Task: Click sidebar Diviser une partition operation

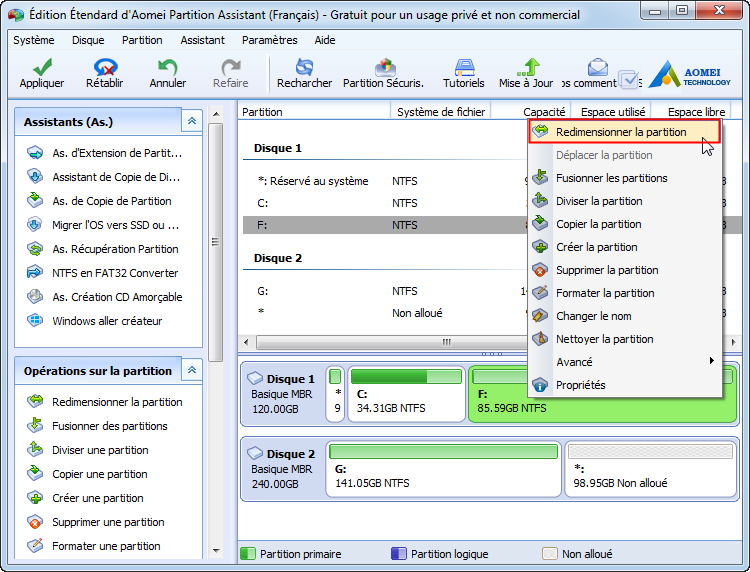Action: 88,450
